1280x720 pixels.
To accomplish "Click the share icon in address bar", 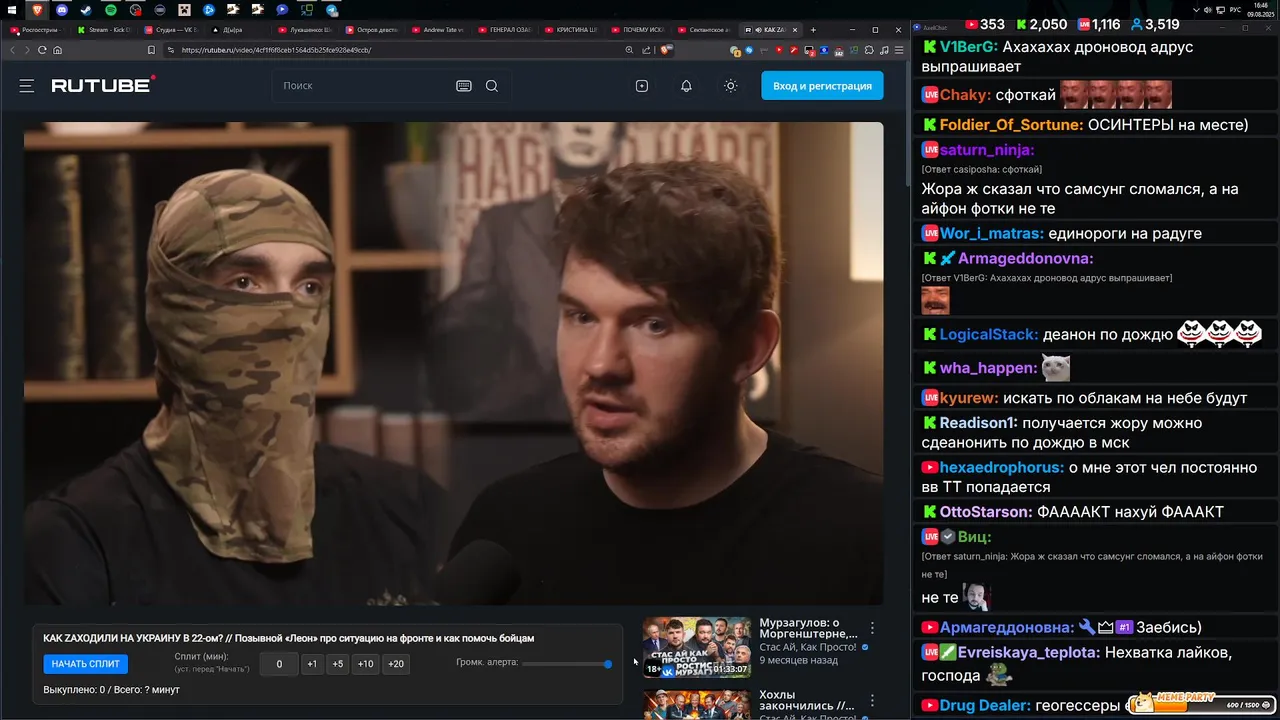I will [x=647, y=50].
